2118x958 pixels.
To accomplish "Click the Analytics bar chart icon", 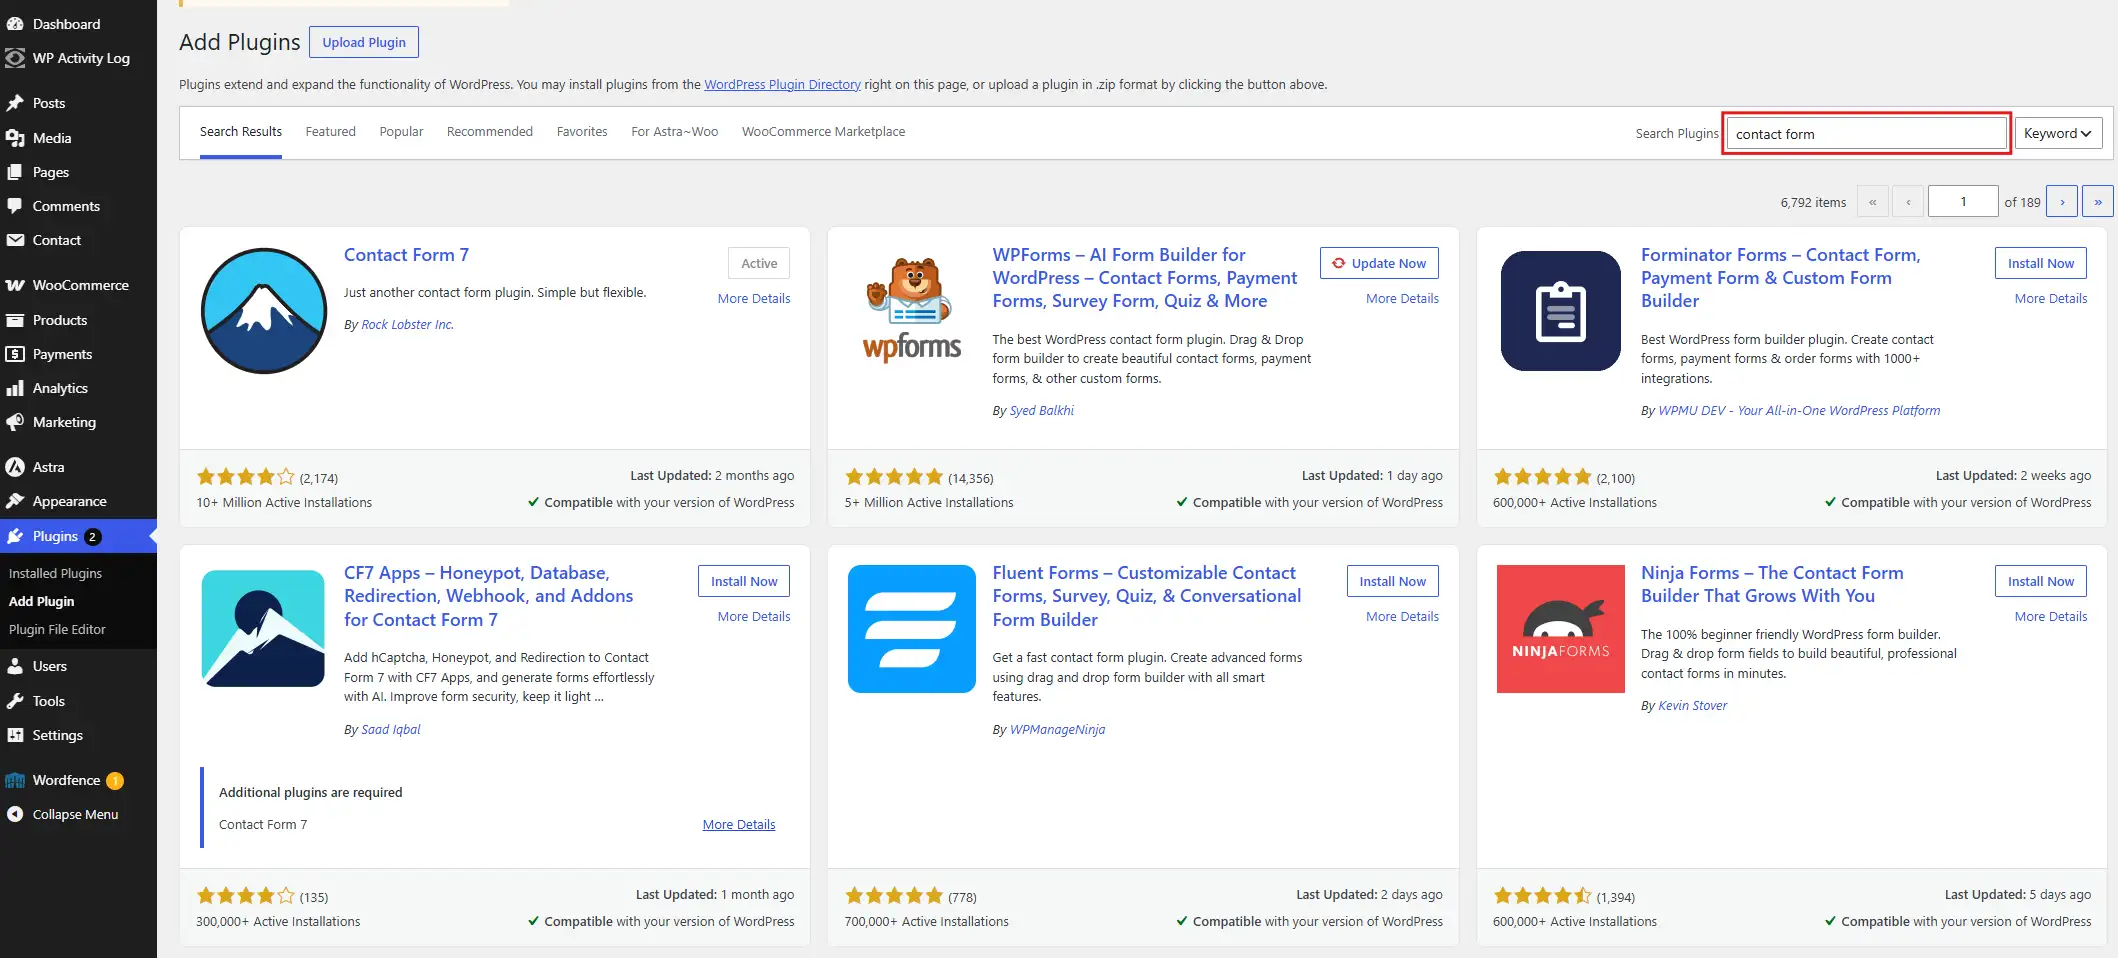I will click(15, 388).
